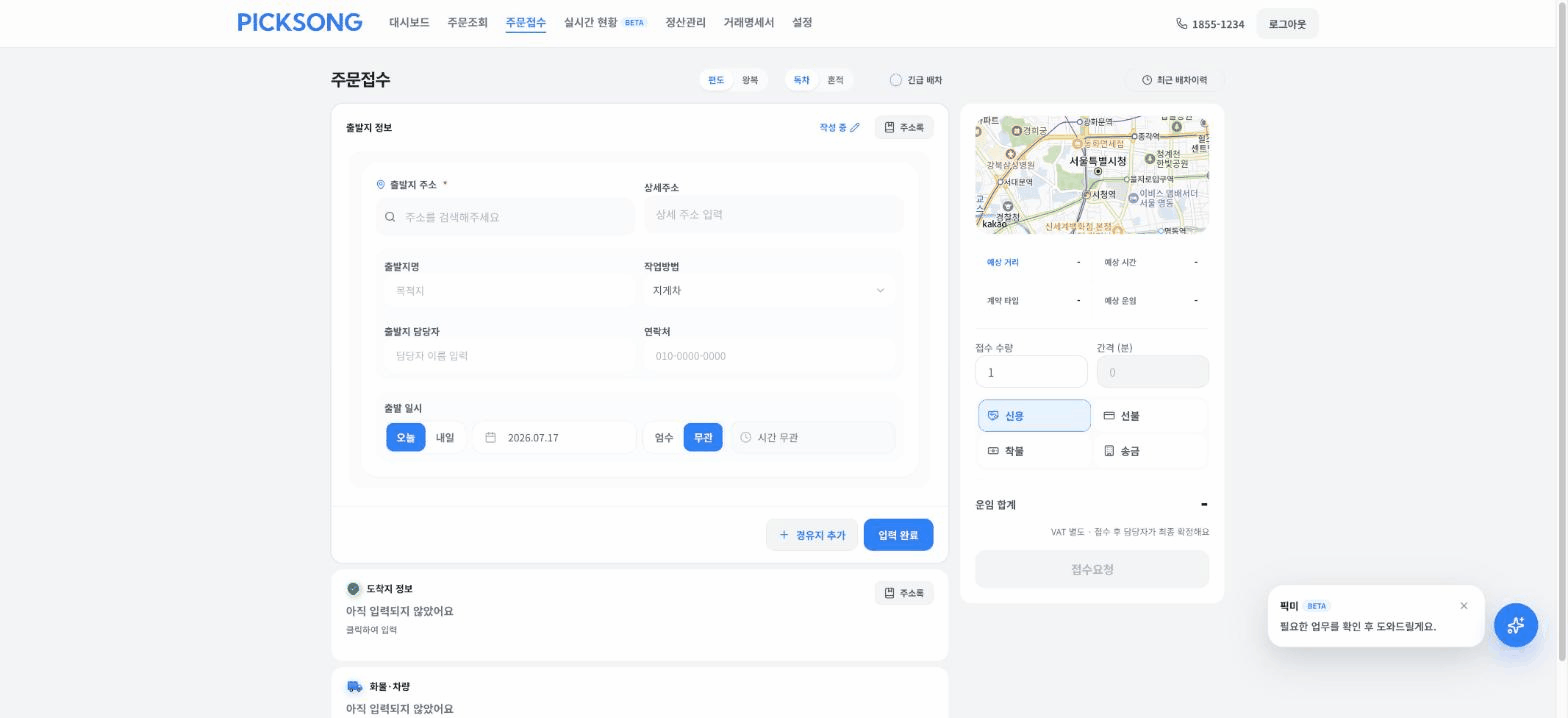Click the address book icon in 출발지 정보 주소록

pyautogui.click(x=890, y=127)
